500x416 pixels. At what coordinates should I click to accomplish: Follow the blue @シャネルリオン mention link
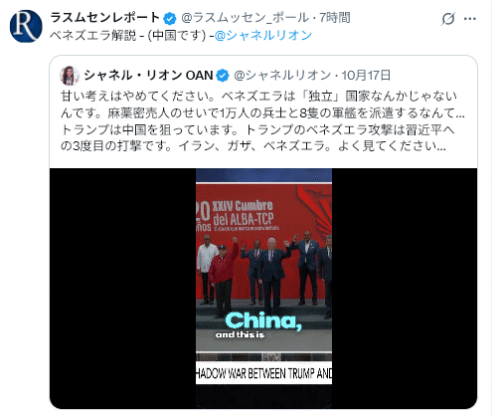click(x=263, y=35)
